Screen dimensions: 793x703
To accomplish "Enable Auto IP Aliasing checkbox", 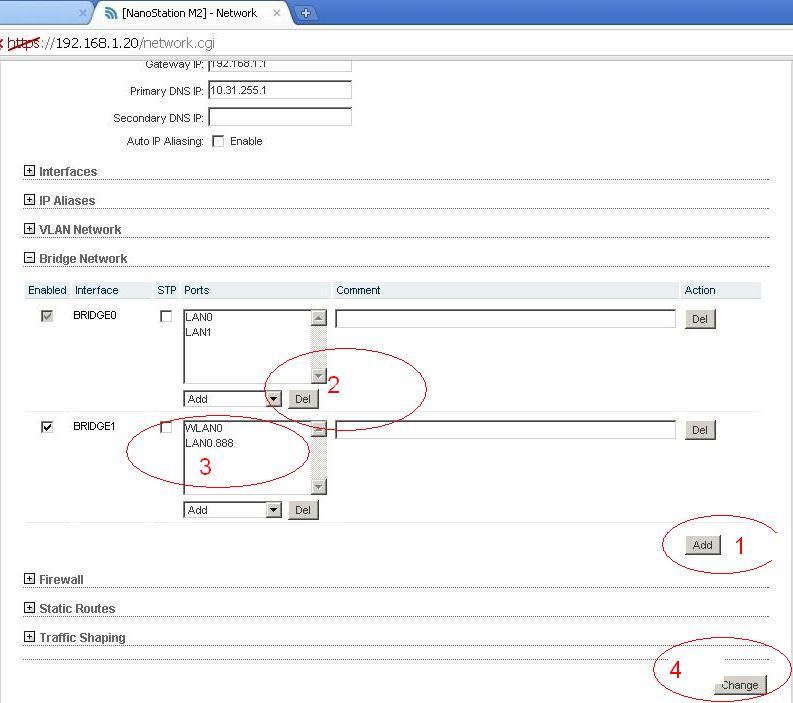I will click(218, 141).
